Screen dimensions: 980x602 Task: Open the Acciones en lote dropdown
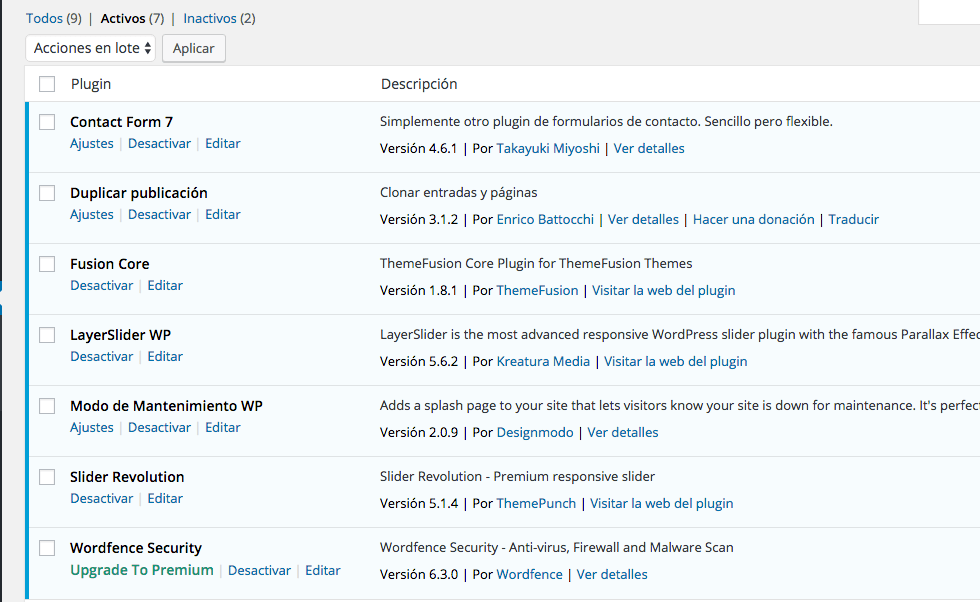[x=91, y=48]
